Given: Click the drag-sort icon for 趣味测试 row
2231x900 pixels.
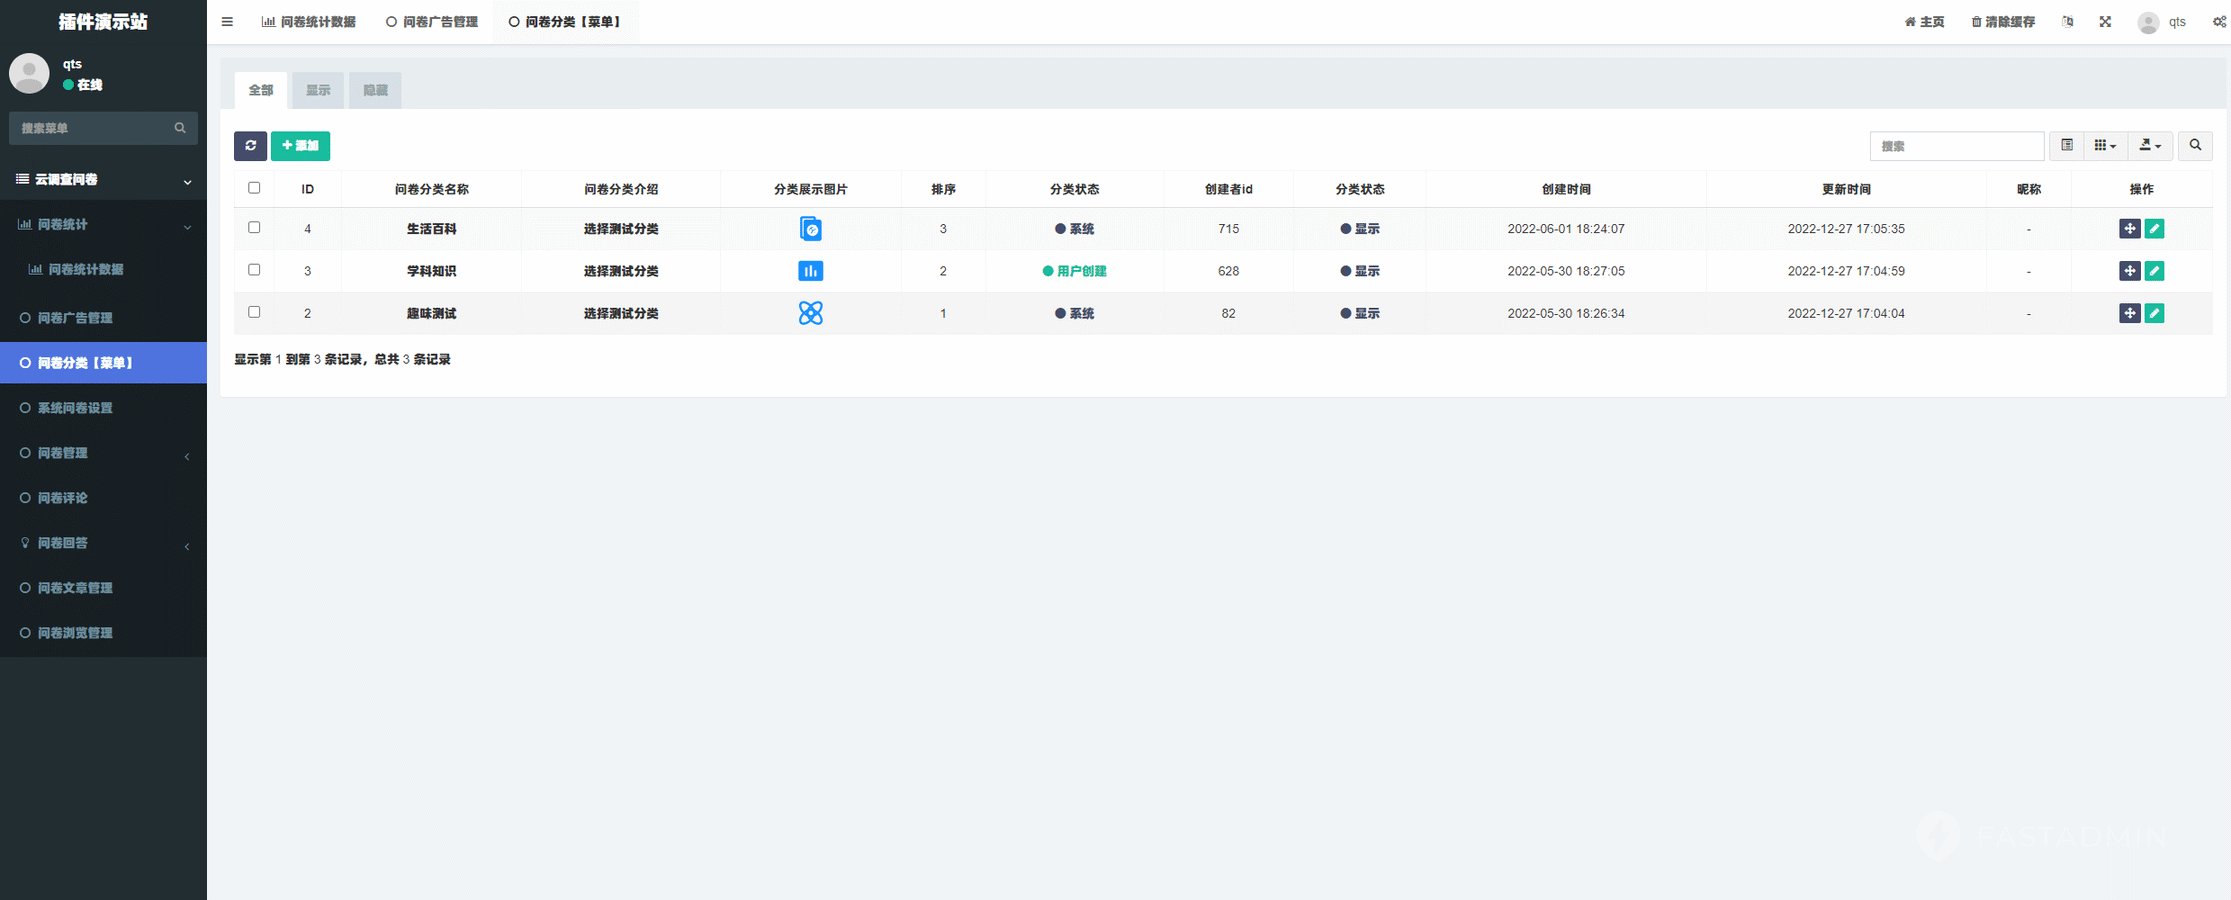Looking at the screenshot, I should click(2129, 313).
